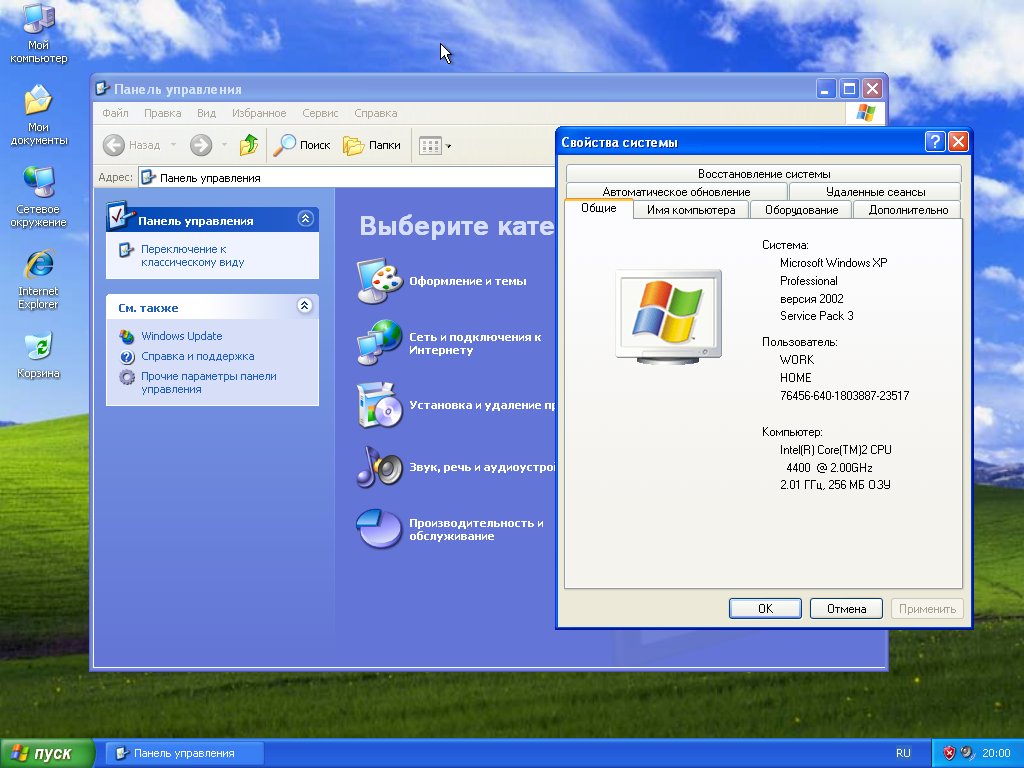Click the Звук, речь и аудиоустройства icon

379,467
